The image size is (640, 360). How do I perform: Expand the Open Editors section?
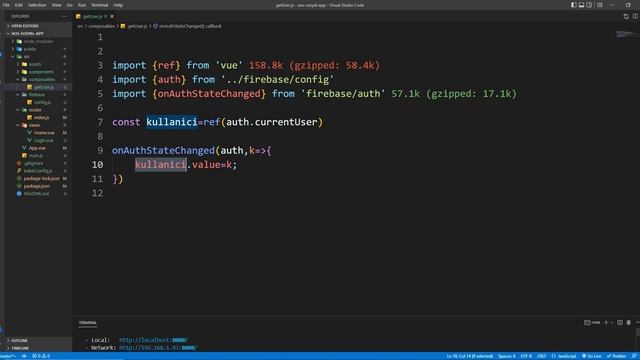click(37, 26)
